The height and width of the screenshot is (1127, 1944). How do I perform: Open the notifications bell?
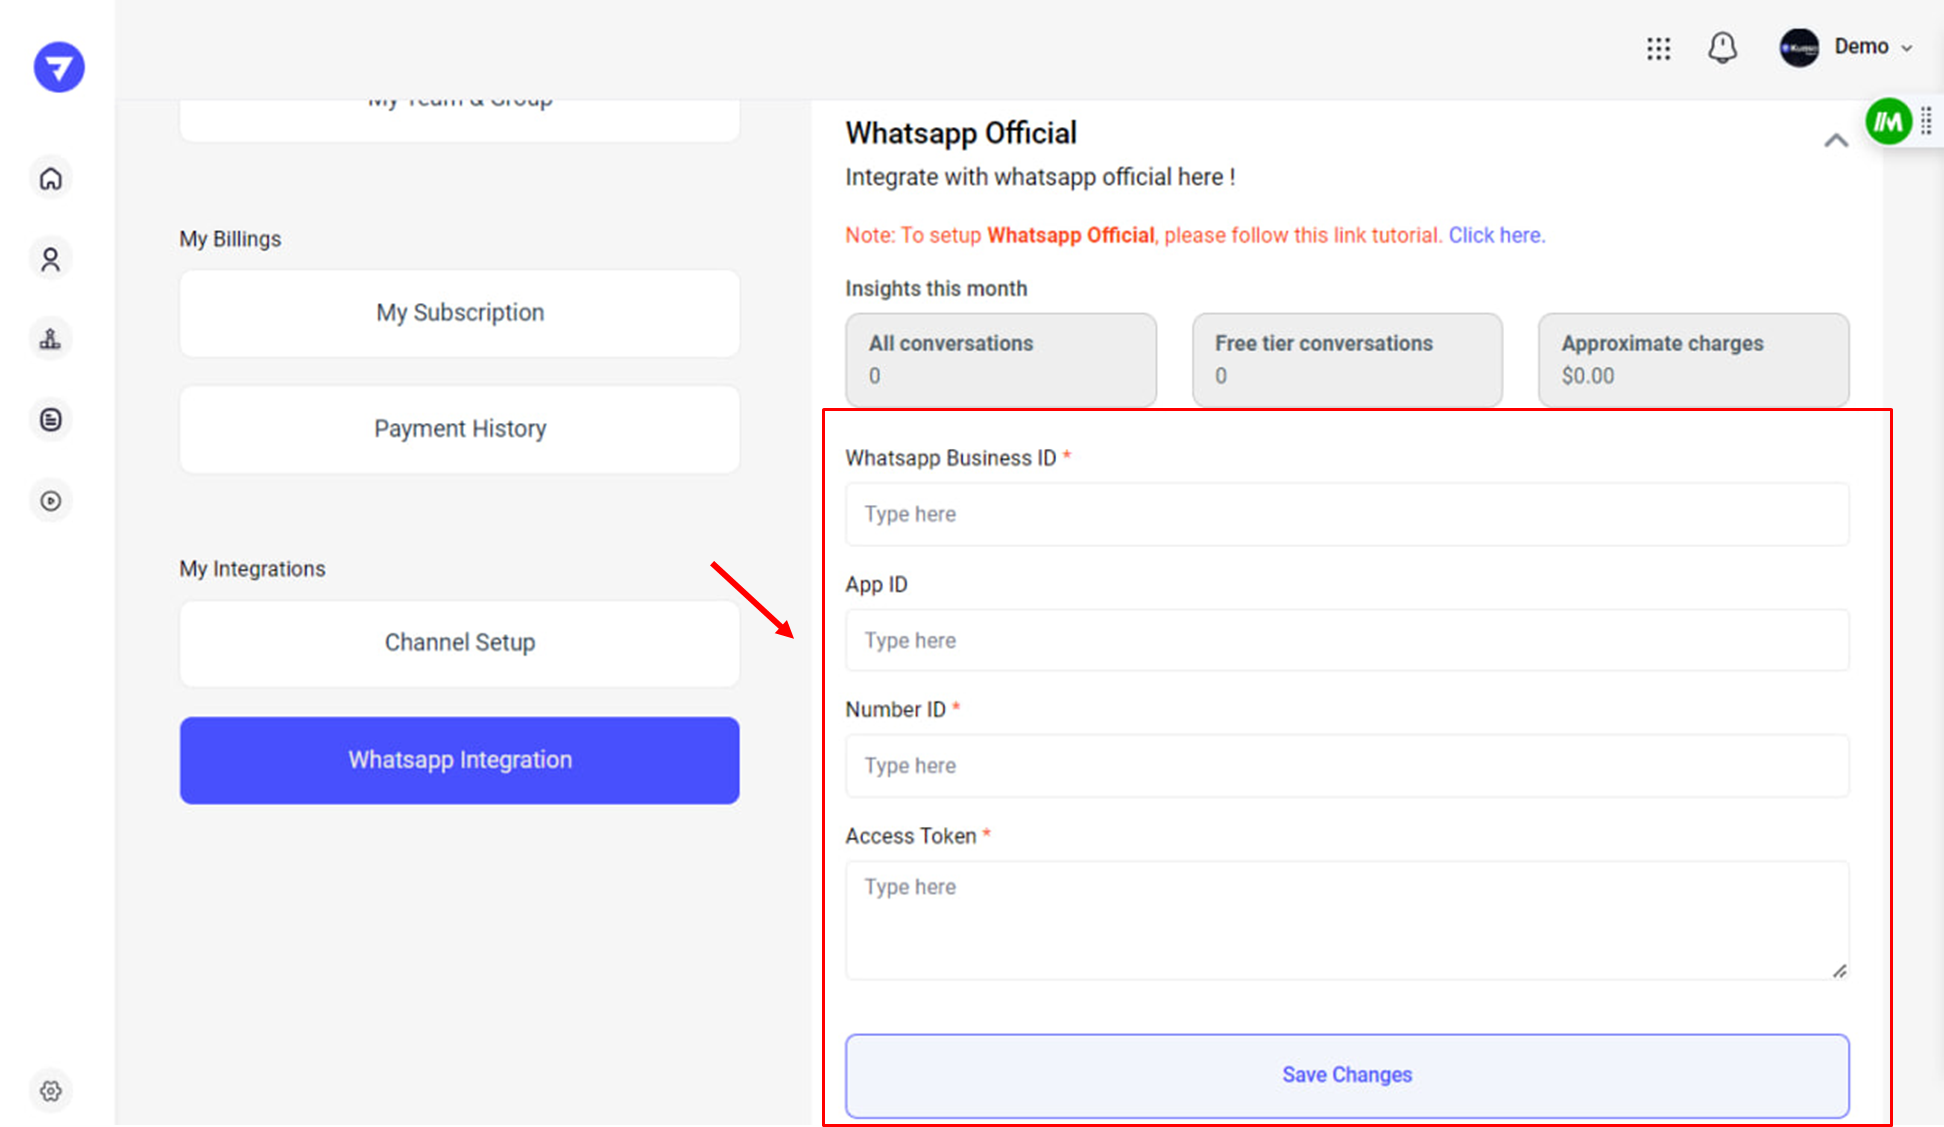[1722, 48]
